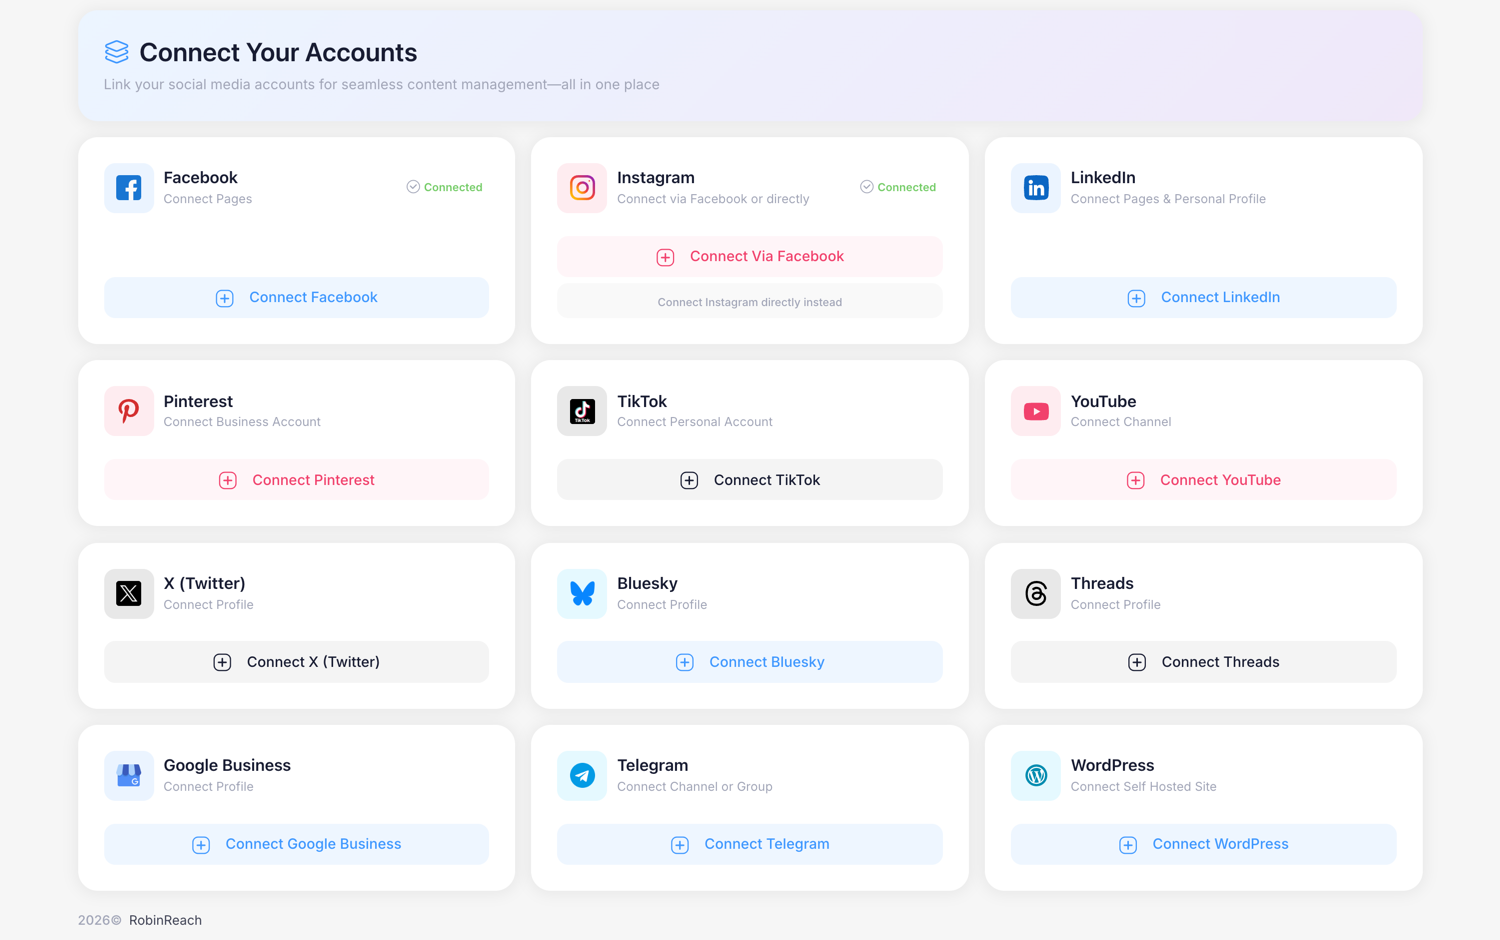Image resolution: width=1500 pixels, height=940 pixels.
Task: Click the "X (Twitter)" card title
Action: click(x=204, y=584)
